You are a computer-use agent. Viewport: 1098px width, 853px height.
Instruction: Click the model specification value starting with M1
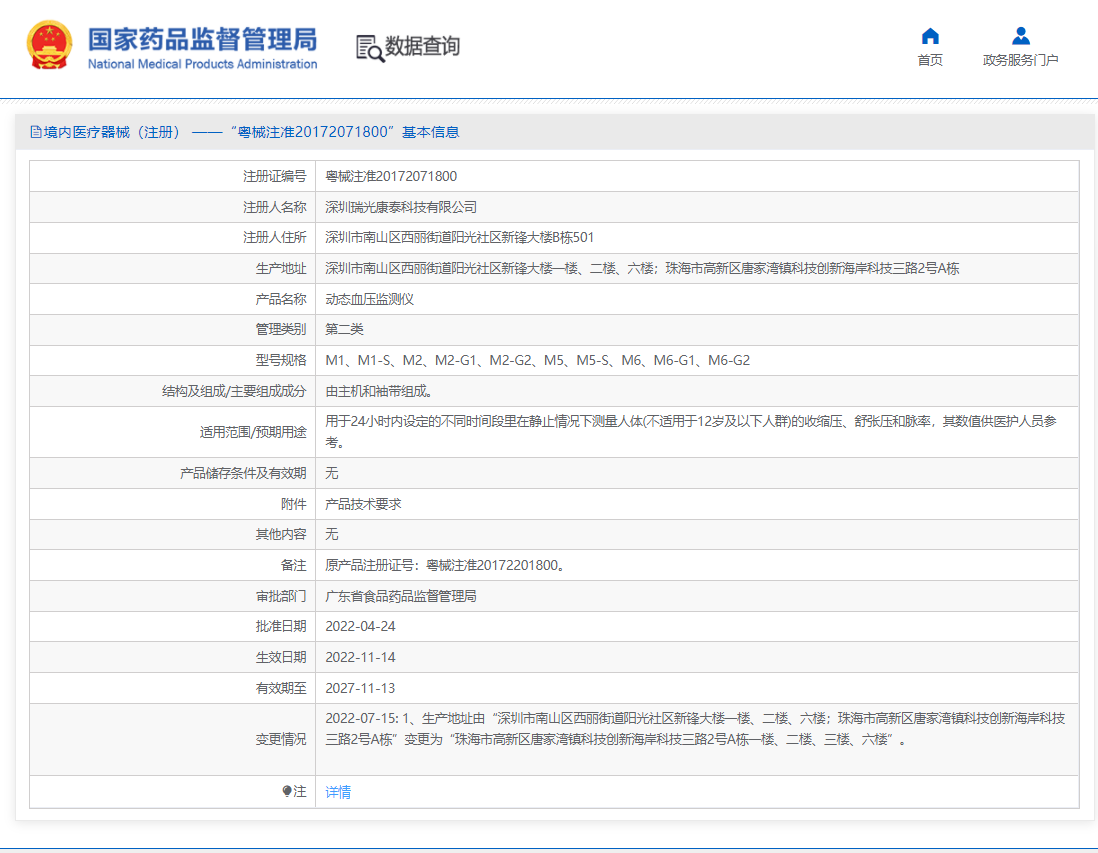point(537,360)
